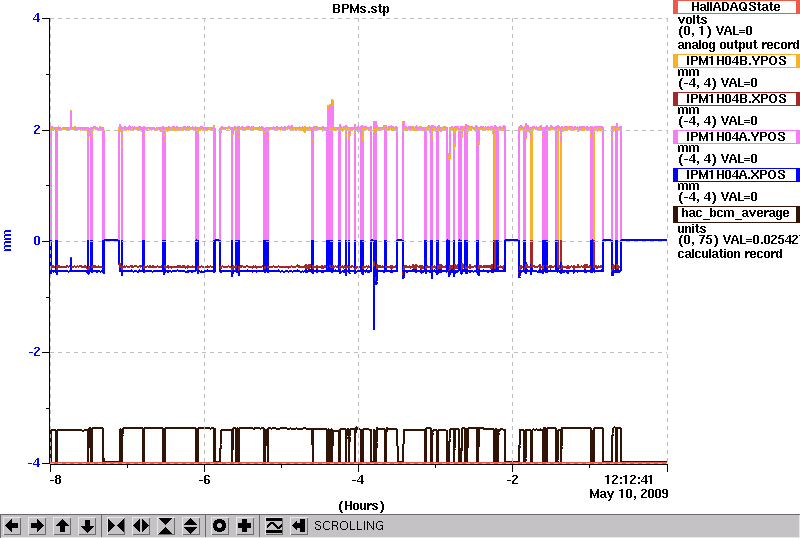Image resolution: width=800 pixels, height=538 pixels.
Task: Click the -6 tick label on the time axis
Action: tap(204, 480)
